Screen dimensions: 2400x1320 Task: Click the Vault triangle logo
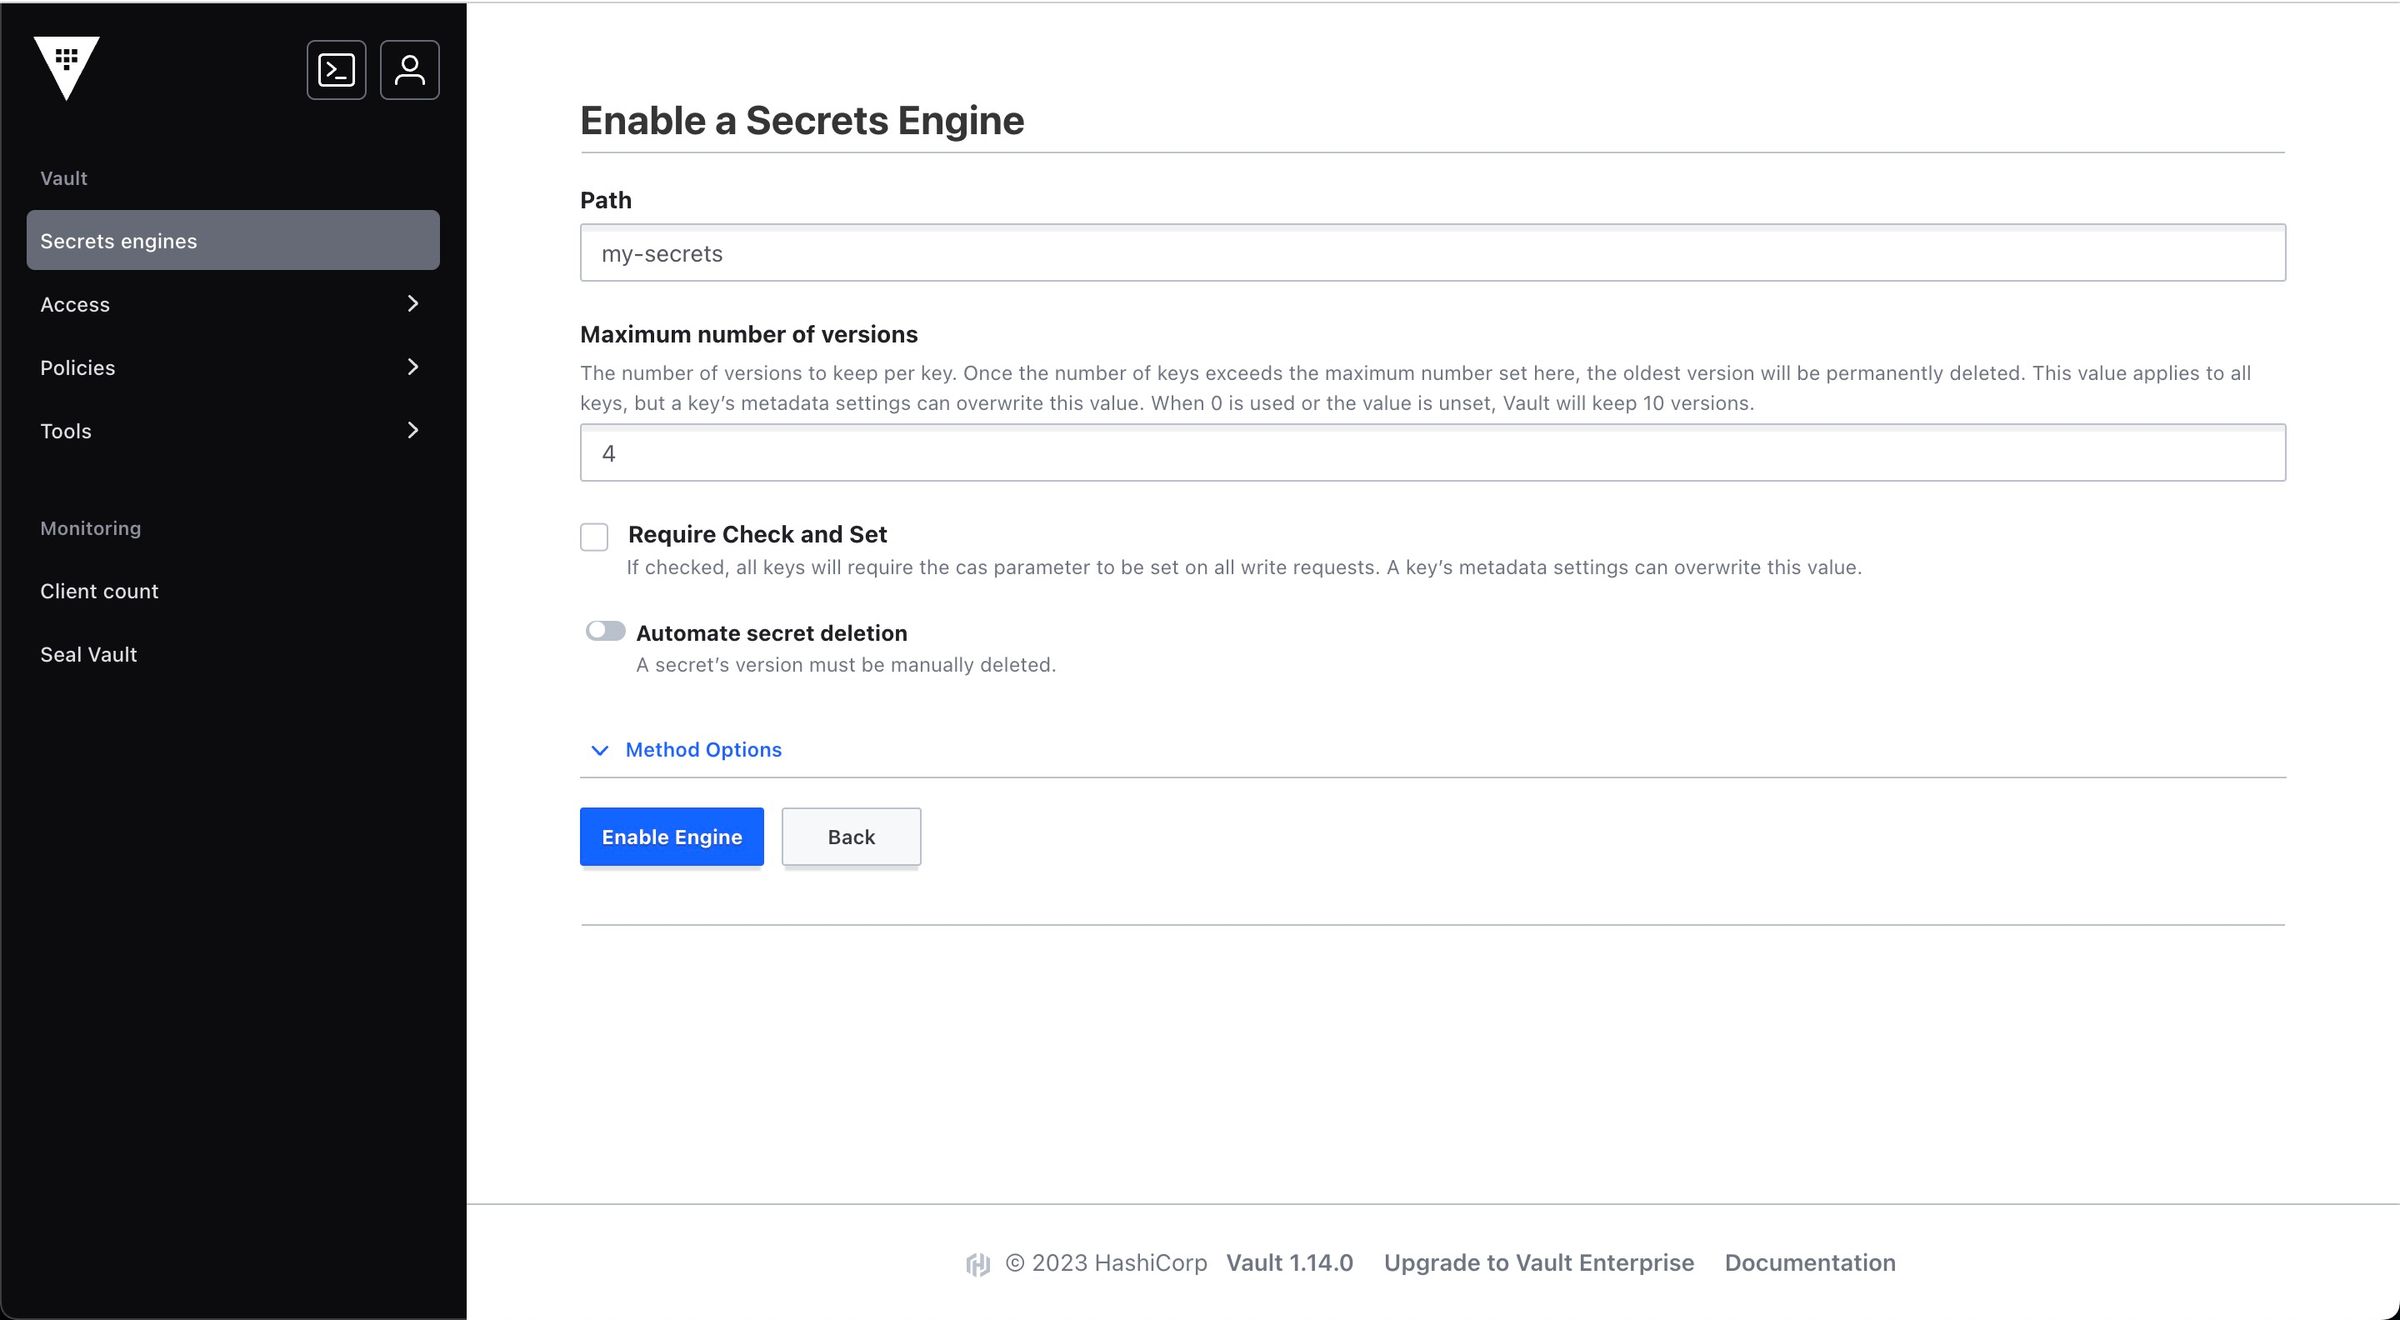coord(66,67)
